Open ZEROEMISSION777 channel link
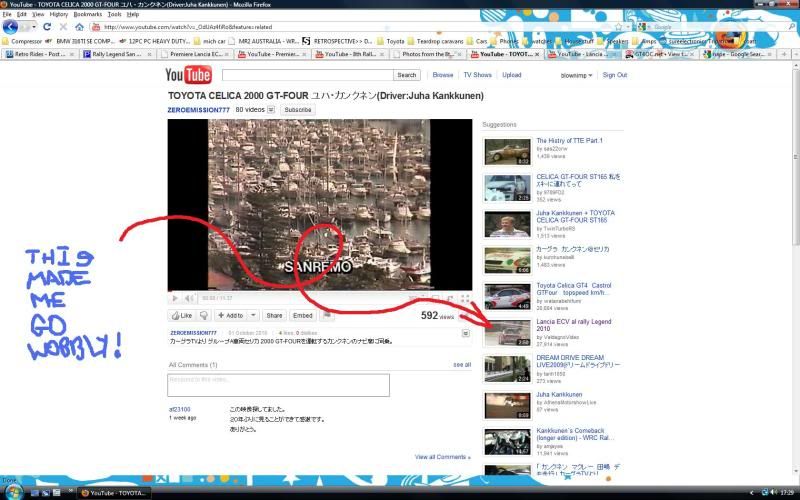This screenshot has height=500, width=800. (198, 110)
